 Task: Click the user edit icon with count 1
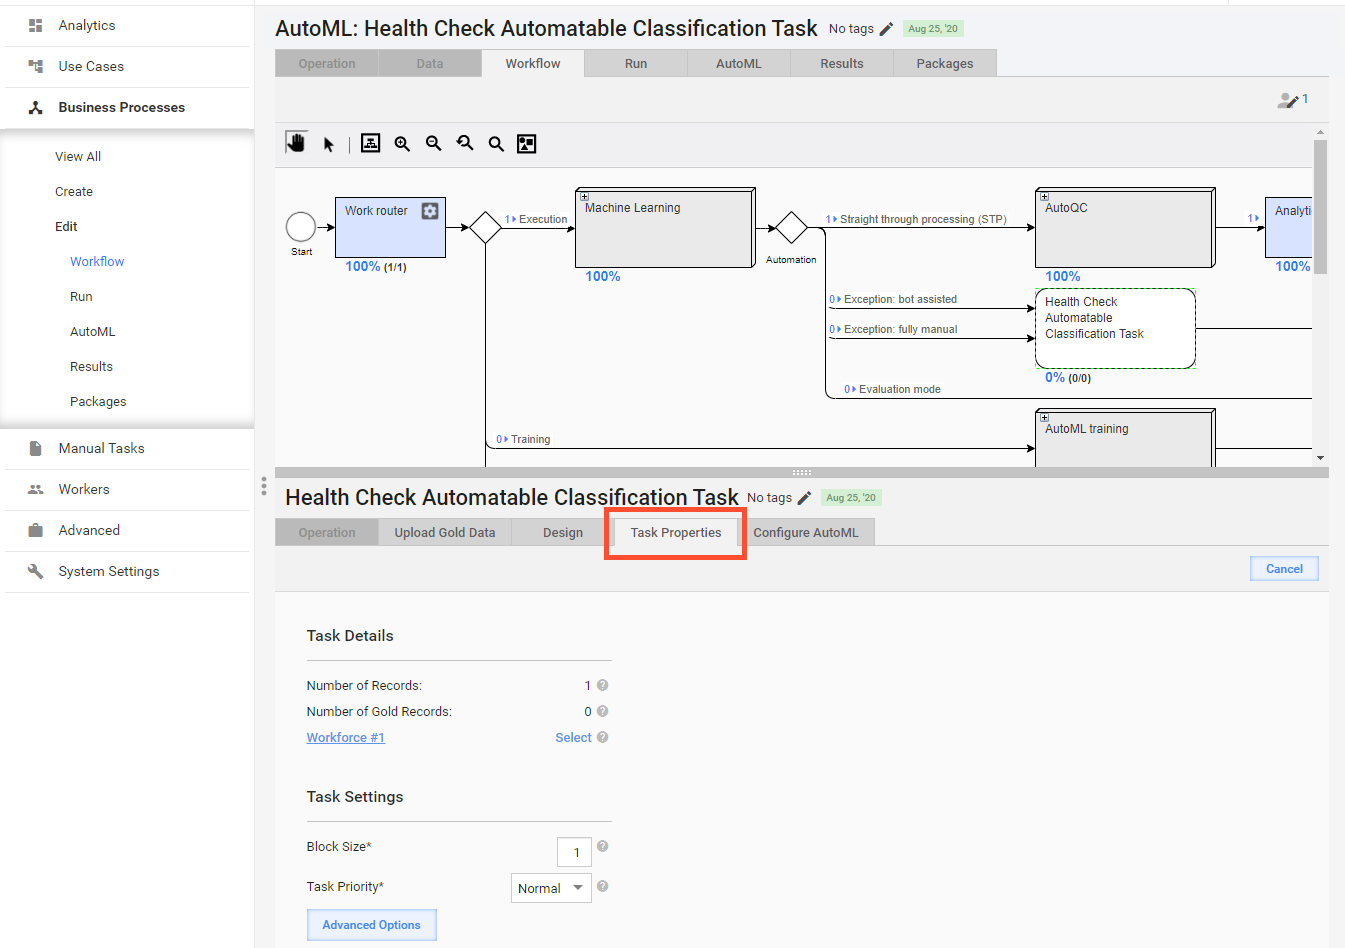pos(1293,100)
